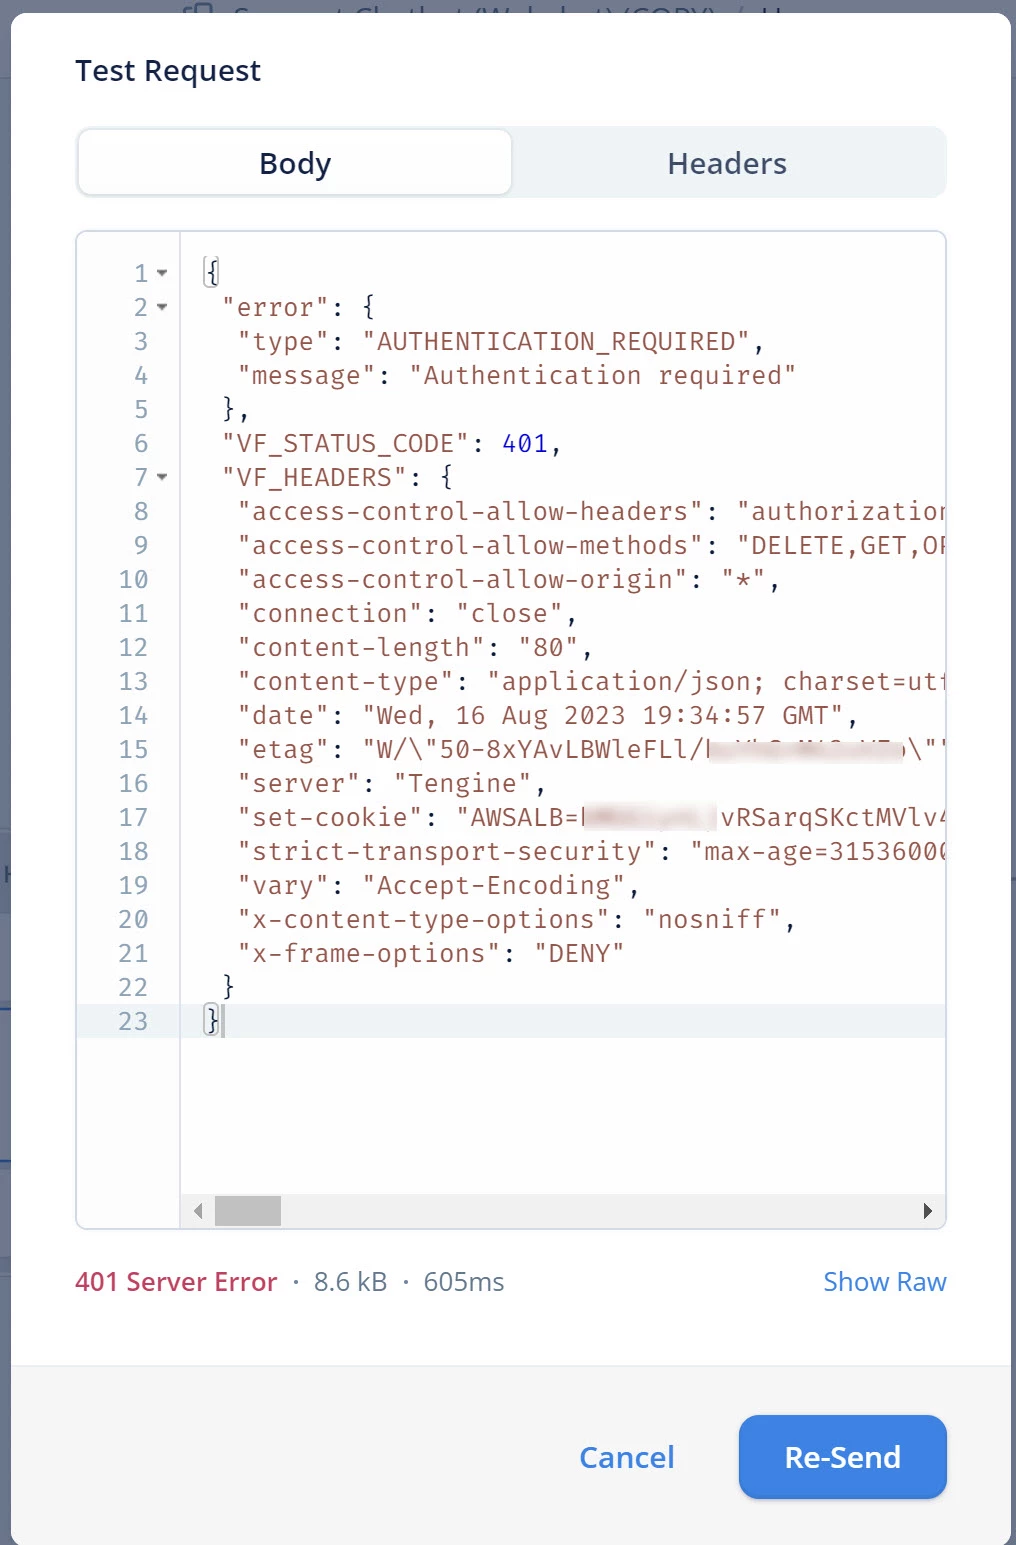Click the horizontal scrollbar left arrow
The image size is (1016, 1545).
point(198,1211)
